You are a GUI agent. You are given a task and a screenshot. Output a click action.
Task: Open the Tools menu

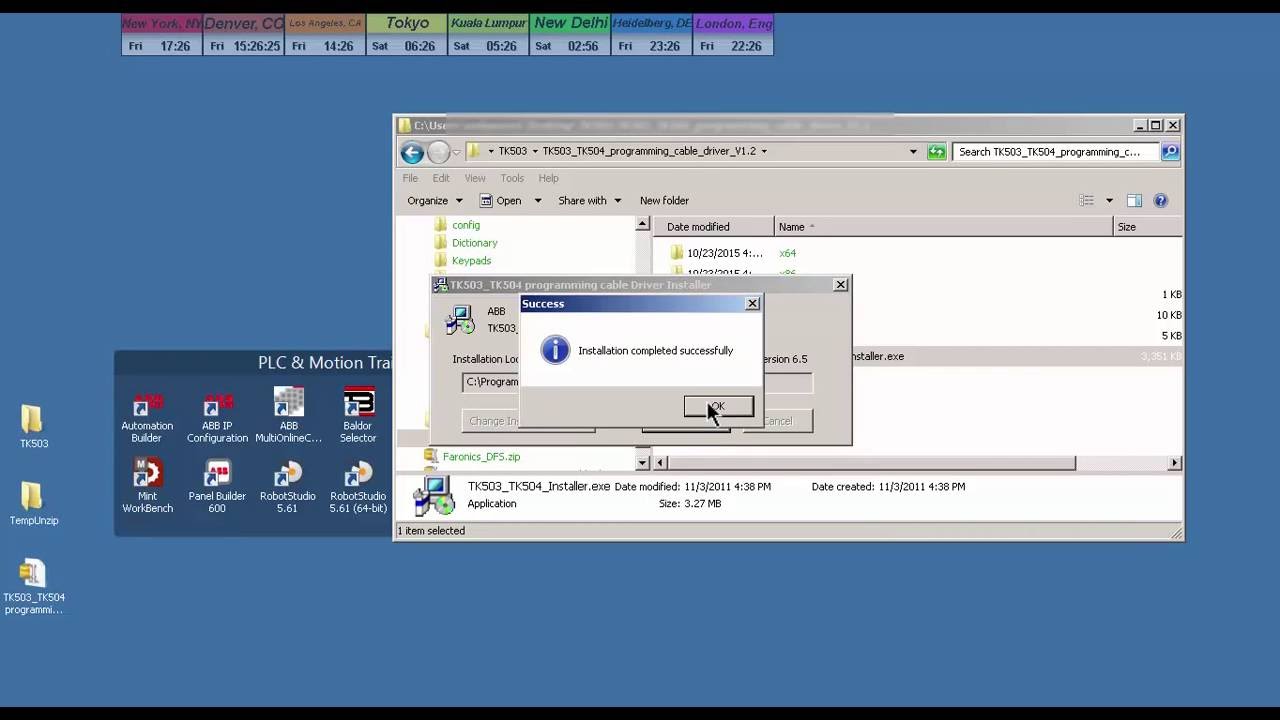512,178
